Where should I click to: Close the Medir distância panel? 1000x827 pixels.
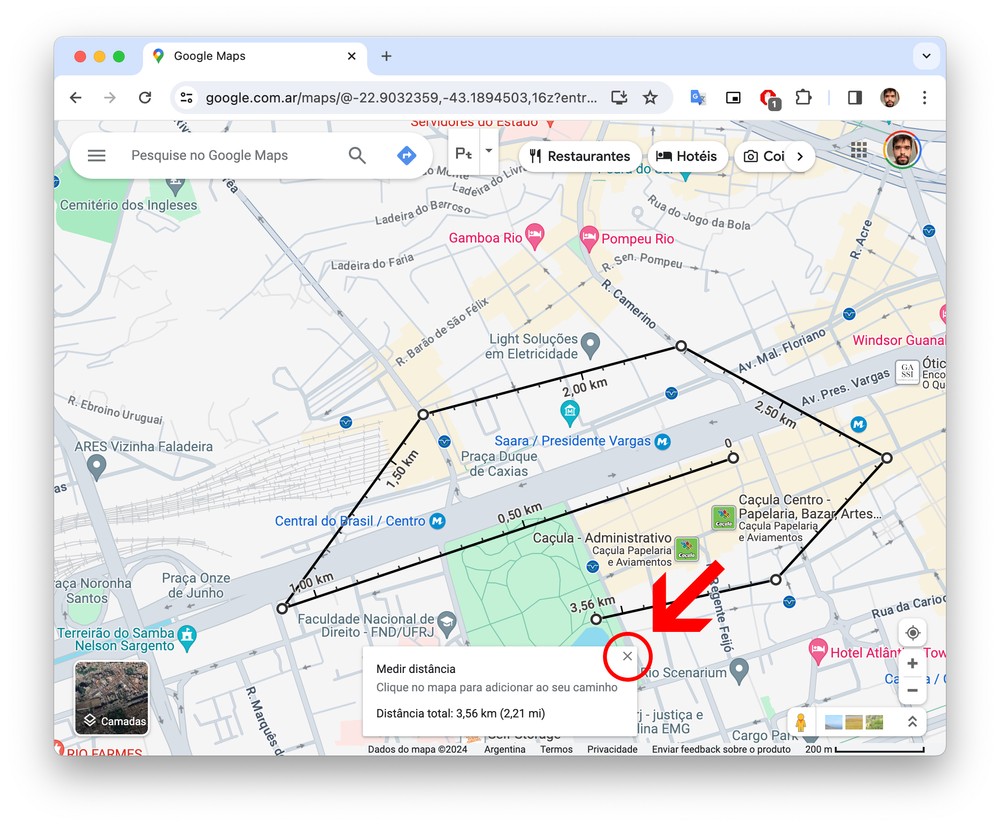pyautogui.click(x=627, y=657)
